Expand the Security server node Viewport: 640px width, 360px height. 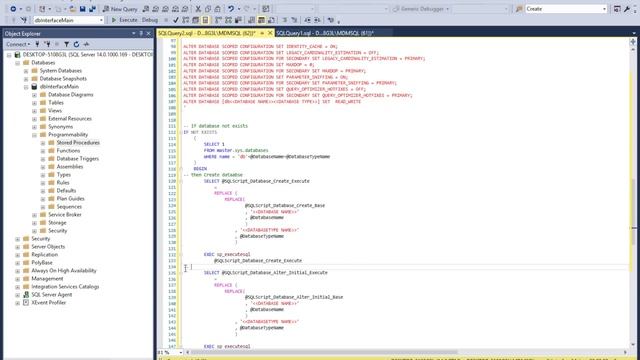[18, 239]
